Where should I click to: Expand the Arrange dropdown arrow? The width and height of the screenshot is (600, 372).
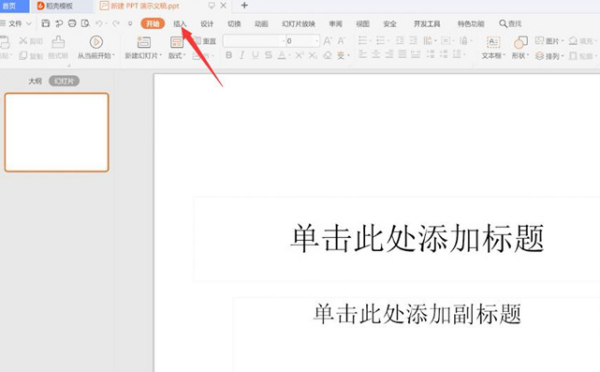coord(562,56)
